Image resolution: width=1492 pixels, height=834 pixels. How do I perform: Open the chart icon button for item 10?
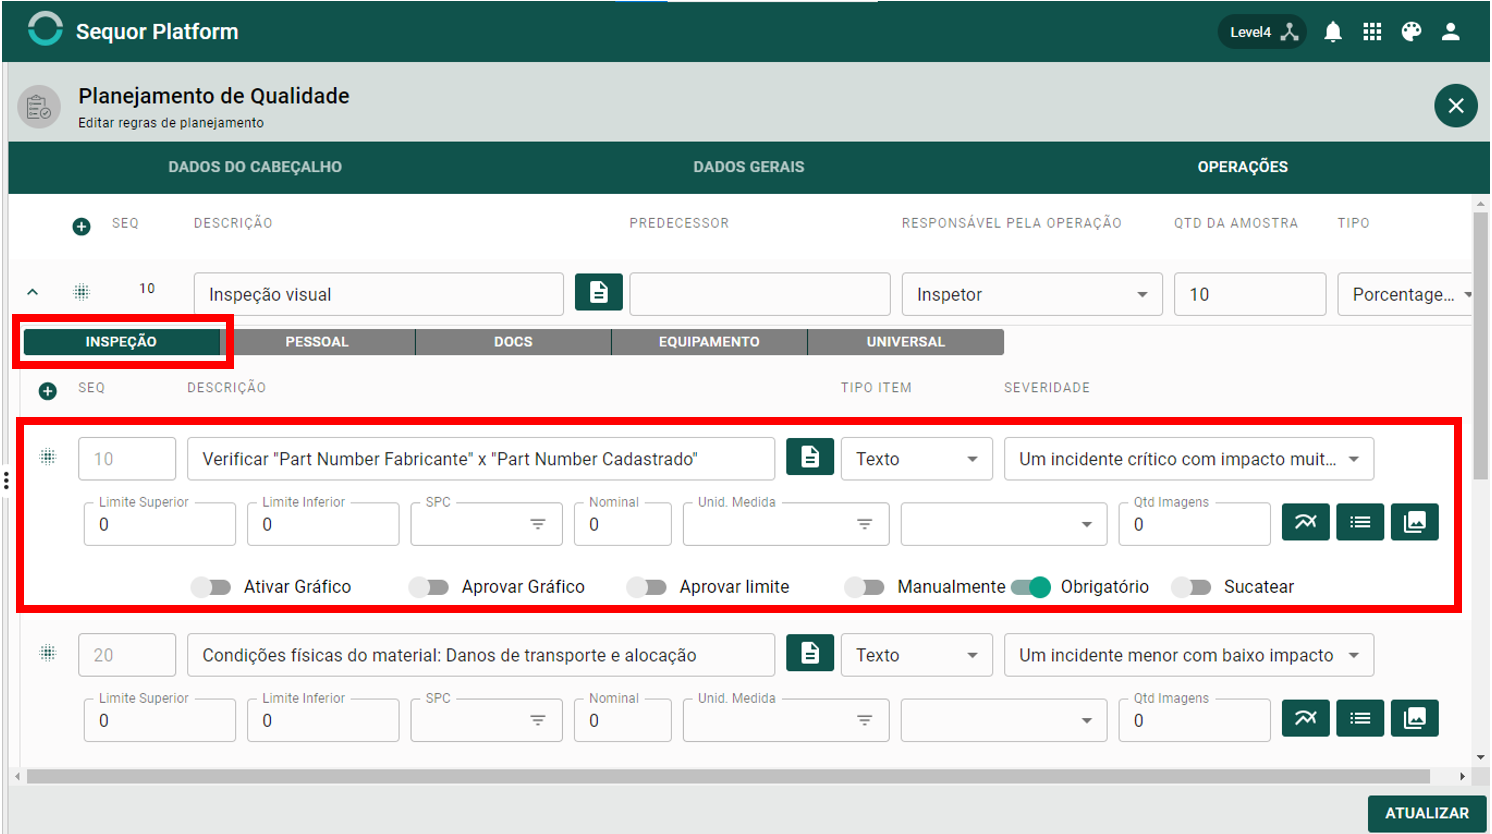1306,522
